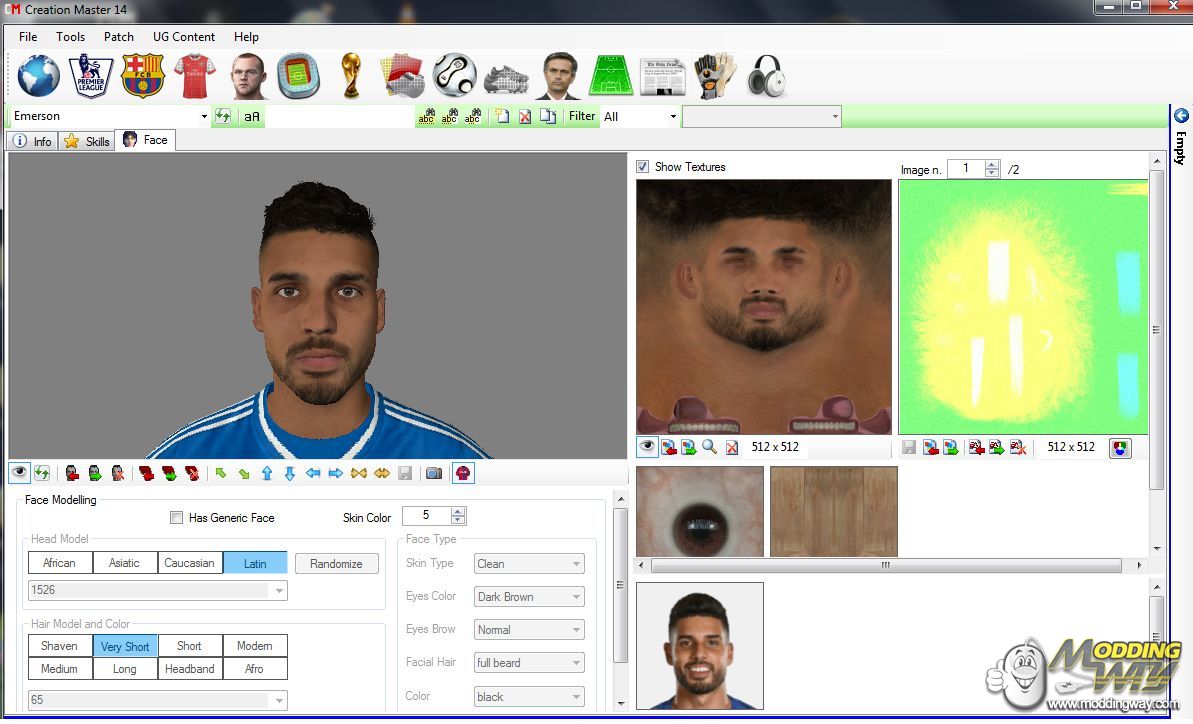Viewport: 1193px width, 724px height.
Task: Uncheck the Show Textures checkbox
Action: 643,167
